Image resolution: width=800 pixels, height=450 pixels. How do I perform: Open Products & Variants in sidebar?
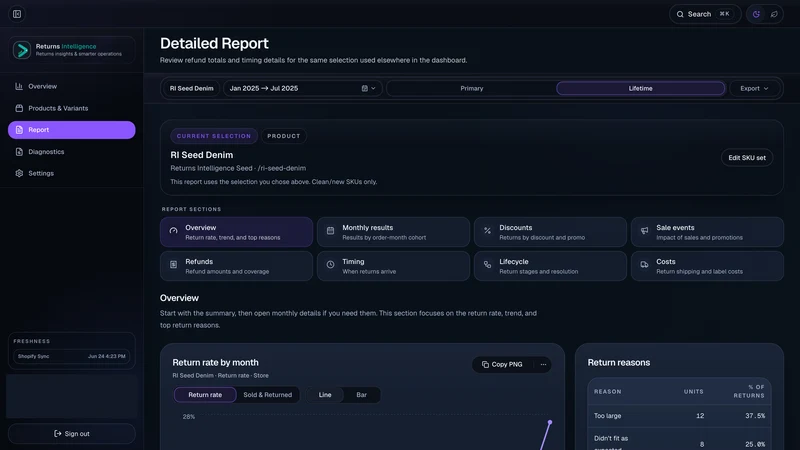click(x=71, y=108)
